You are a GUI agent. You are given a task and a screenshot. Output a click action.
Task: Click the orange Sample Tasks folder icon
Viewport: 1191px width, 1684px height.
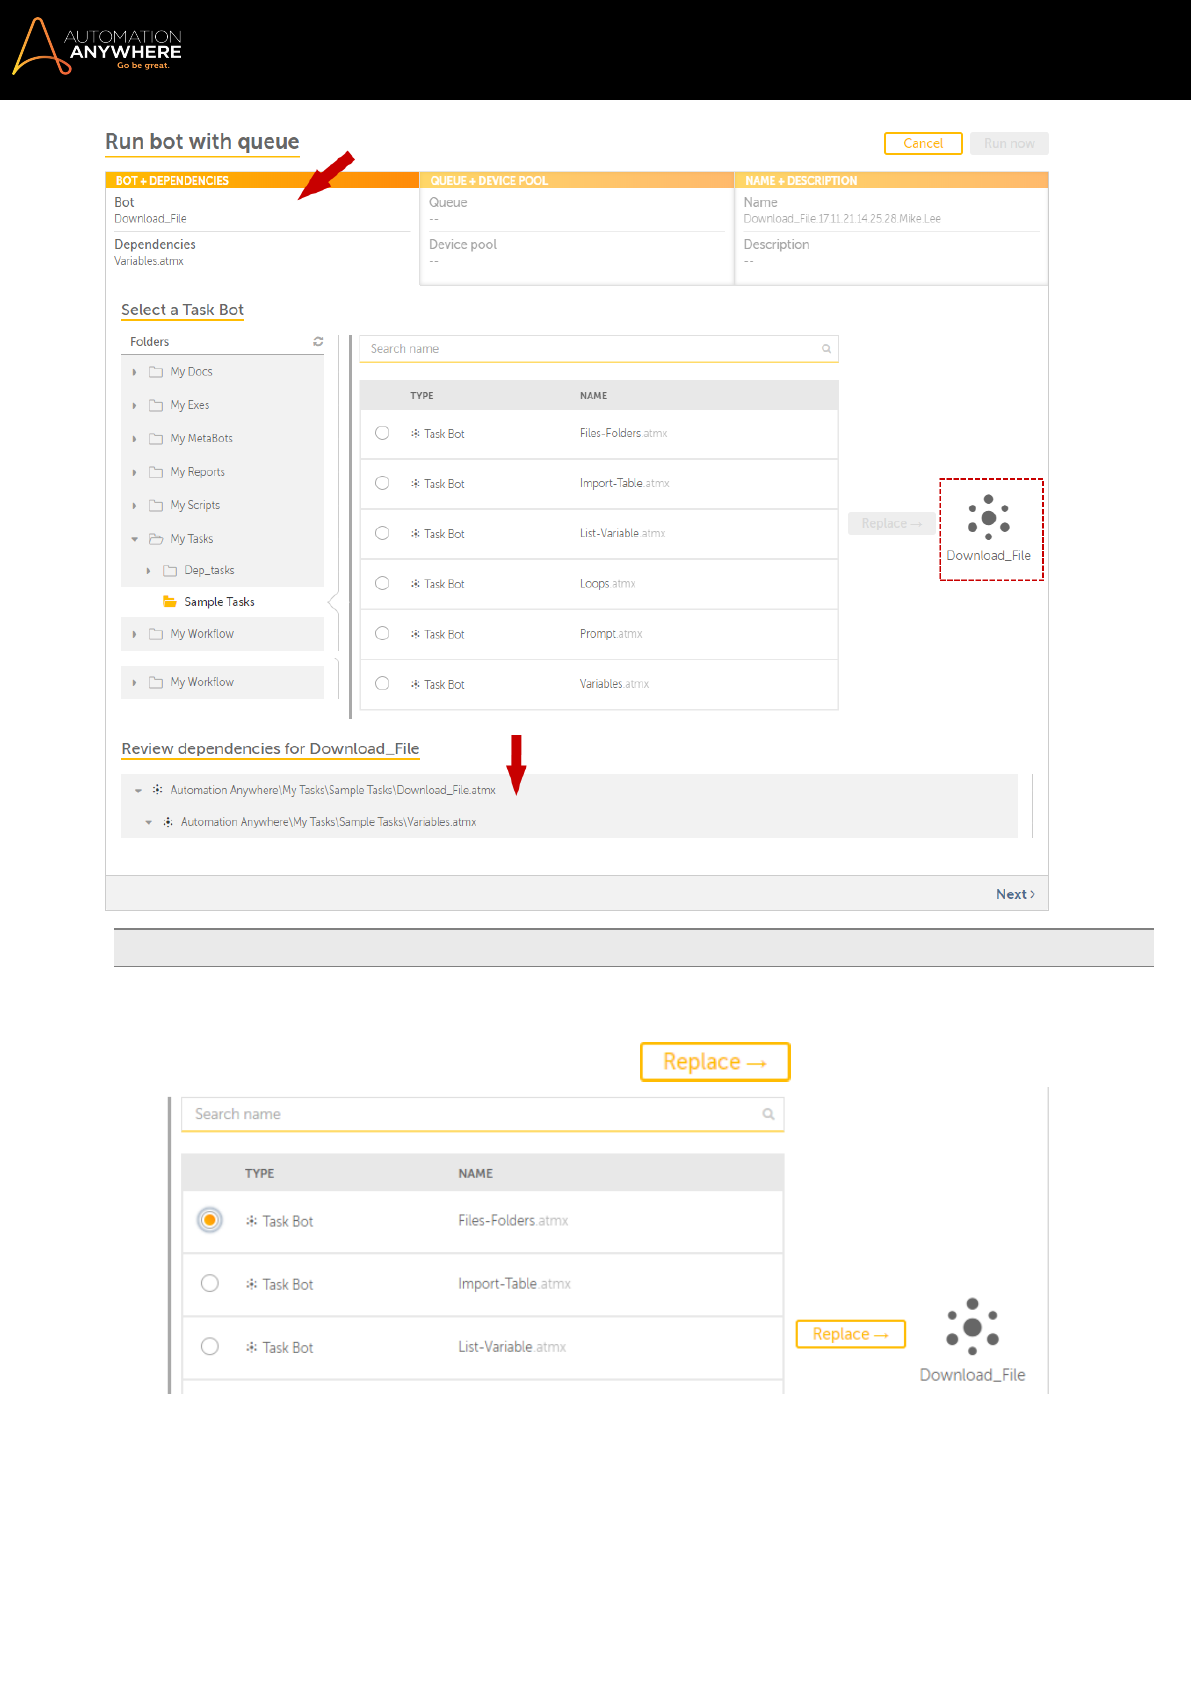click(x=170, y=602)
